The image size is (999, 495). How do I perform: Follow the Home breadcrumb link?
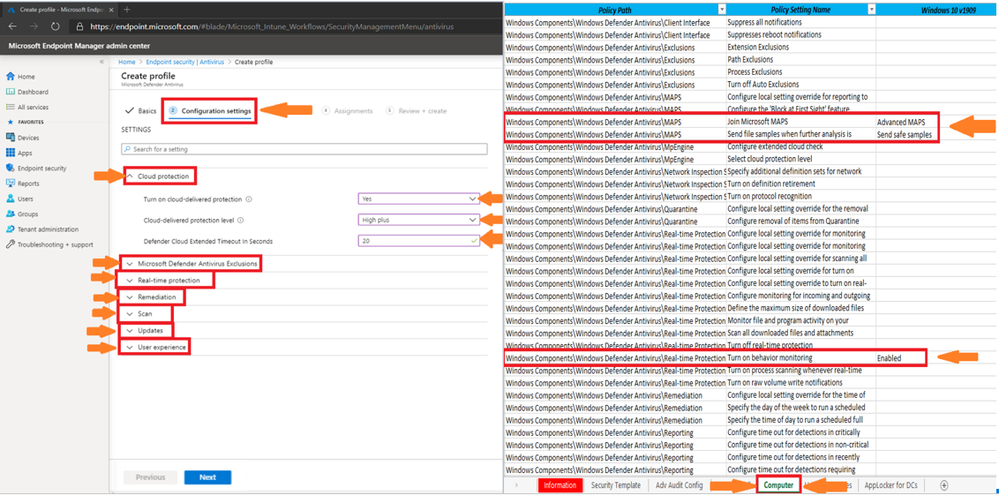127,62
